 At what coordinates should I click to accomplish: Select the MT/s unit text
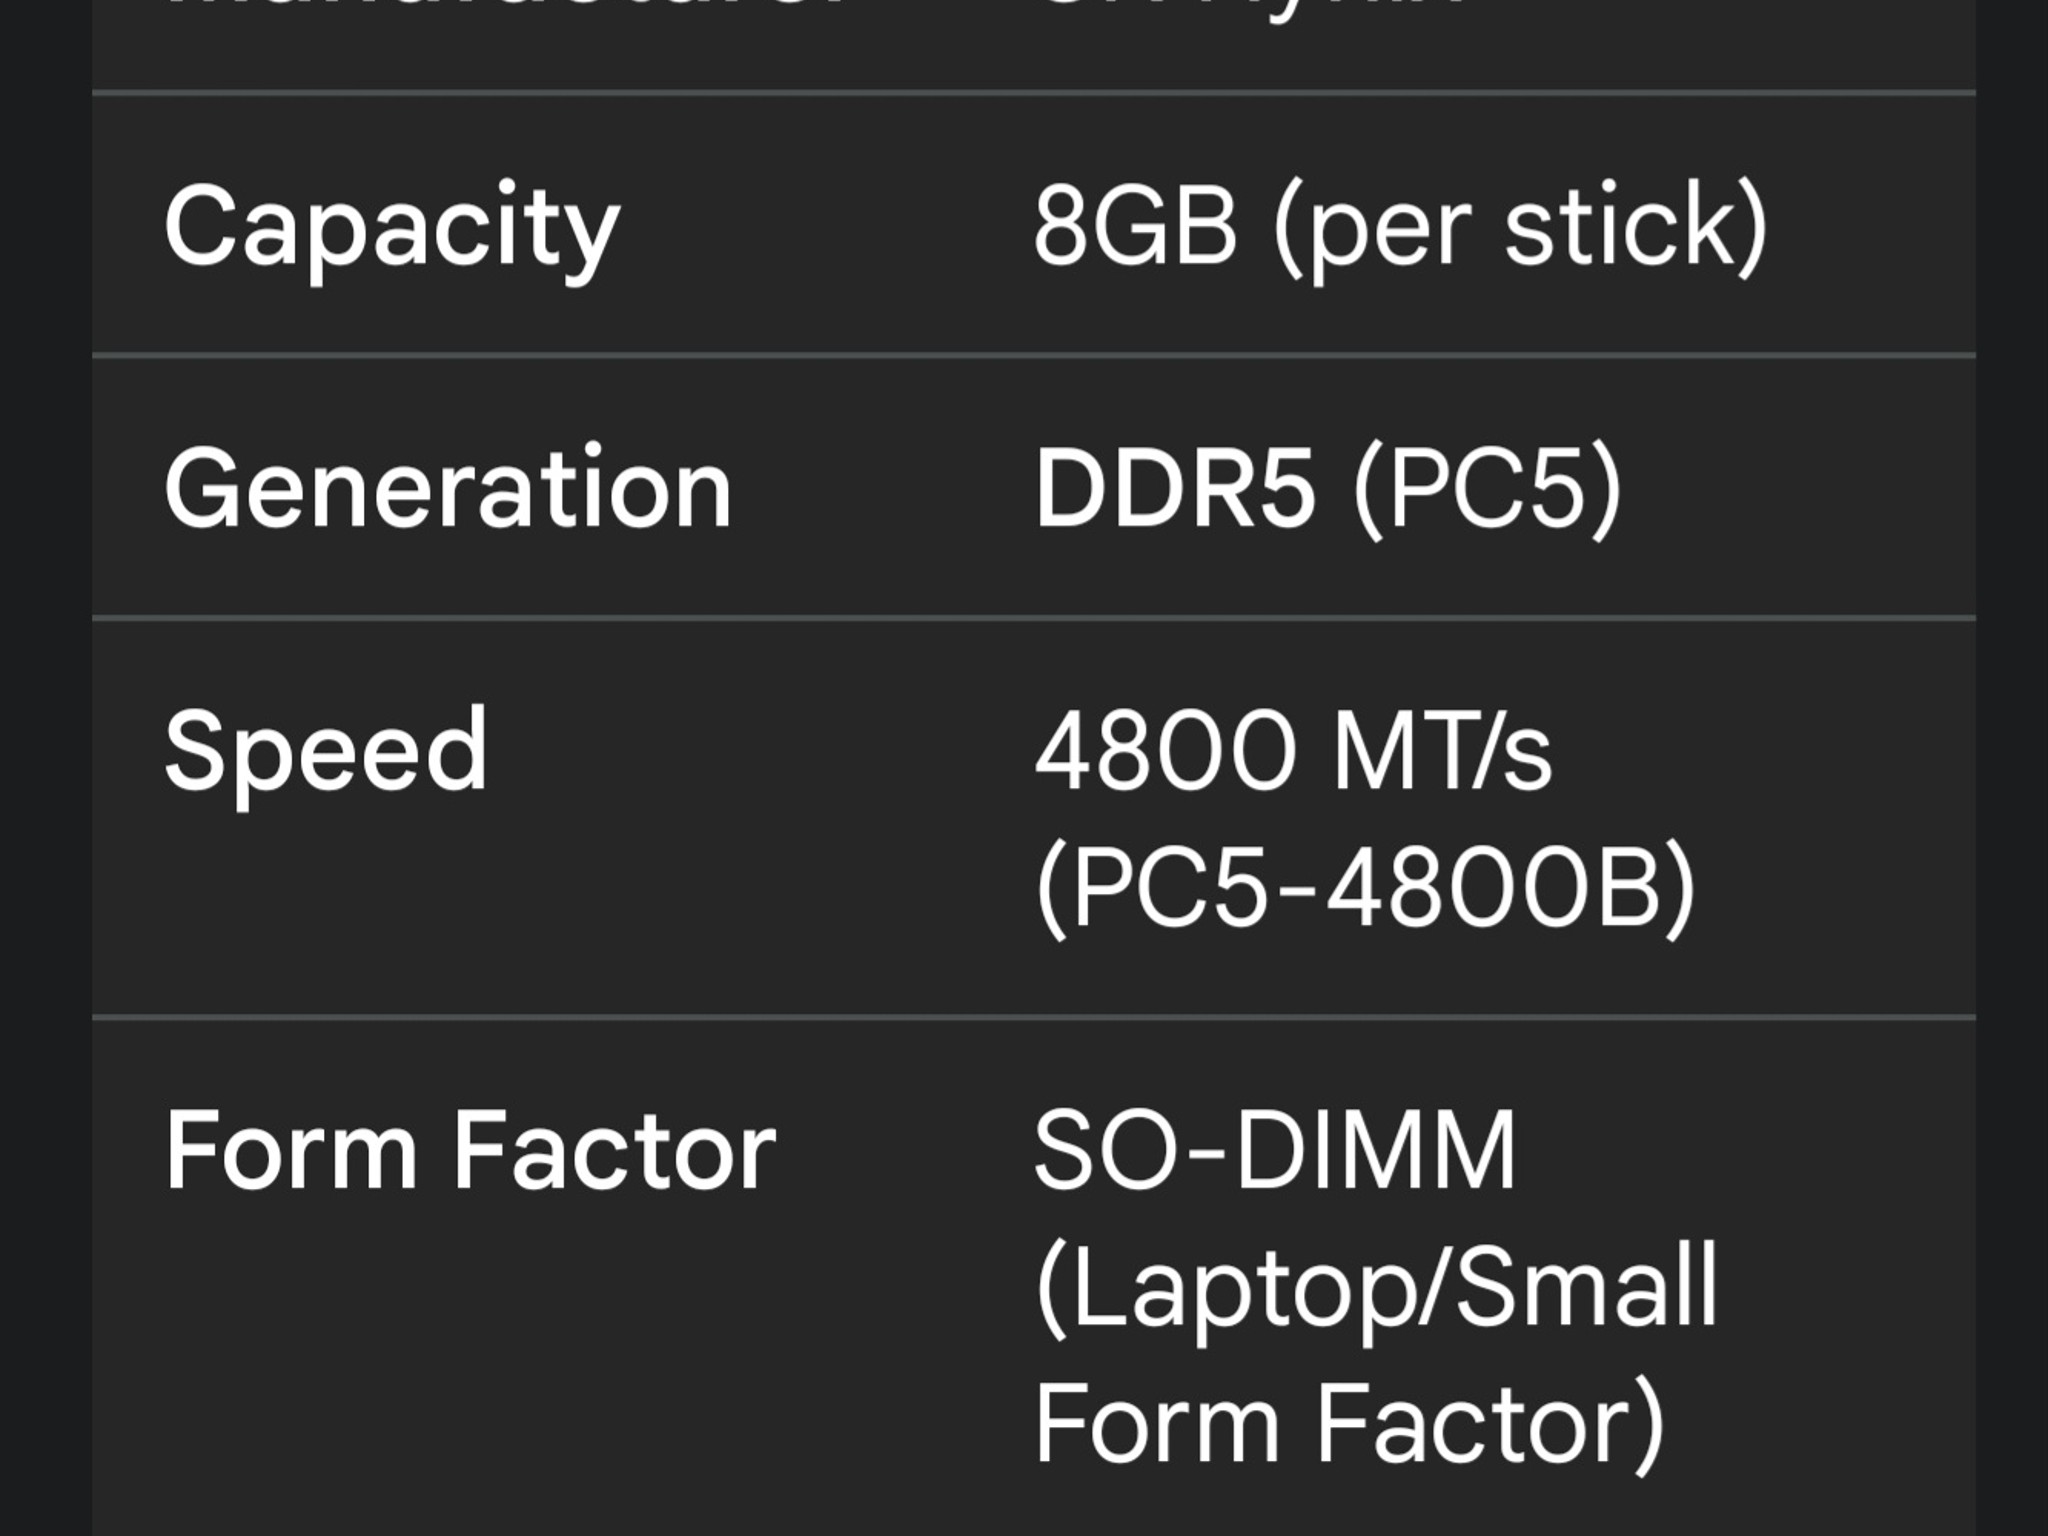tap(1443, 750)
